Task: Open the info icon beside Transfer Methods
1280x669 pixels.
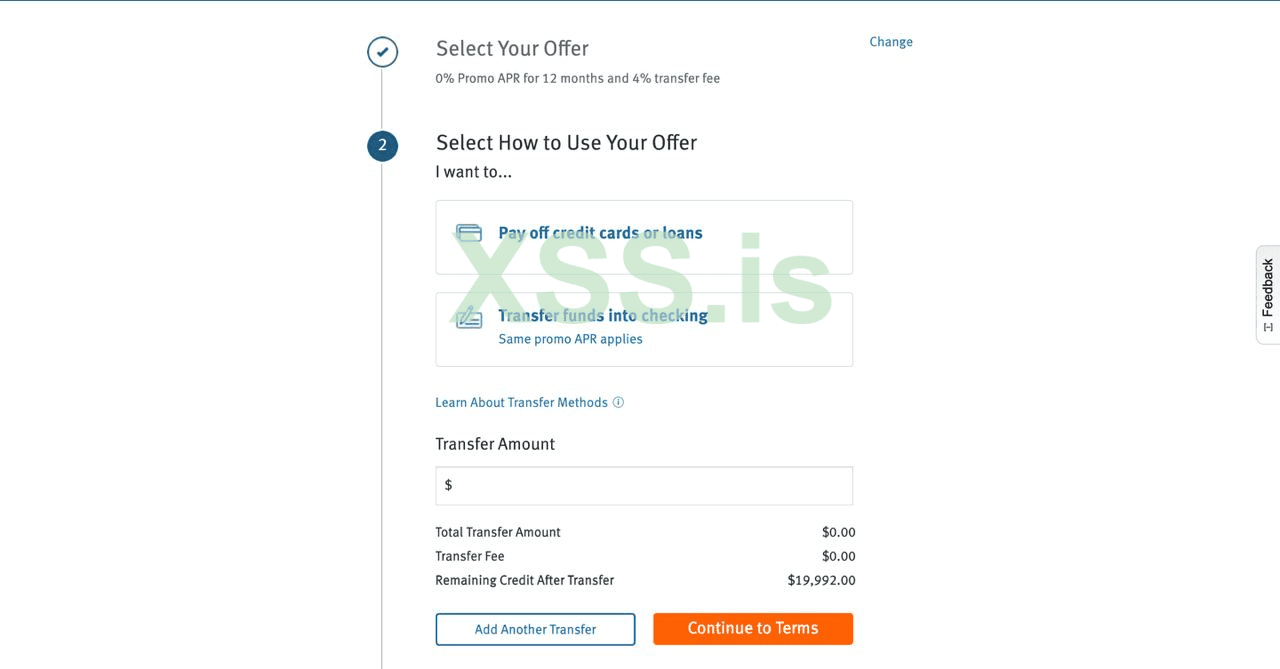Action: 618,403
